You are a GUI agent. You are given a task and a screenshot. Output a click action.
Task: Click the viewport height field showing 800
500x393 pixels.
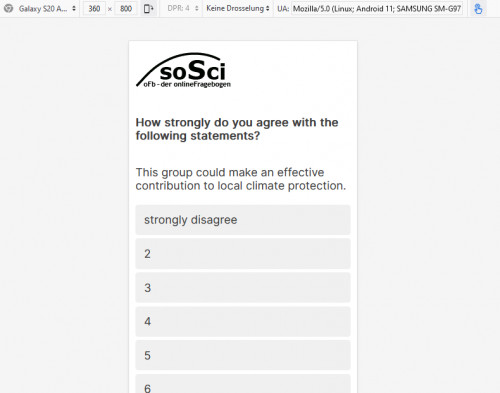[126, 9]
